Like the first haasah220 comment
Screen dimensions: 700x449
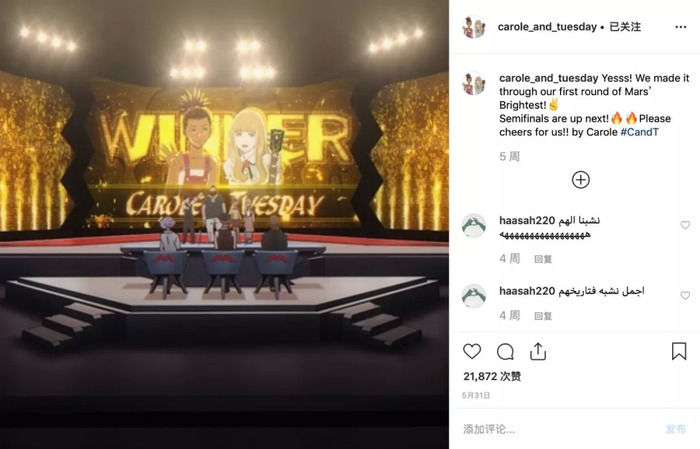point(685,225)
